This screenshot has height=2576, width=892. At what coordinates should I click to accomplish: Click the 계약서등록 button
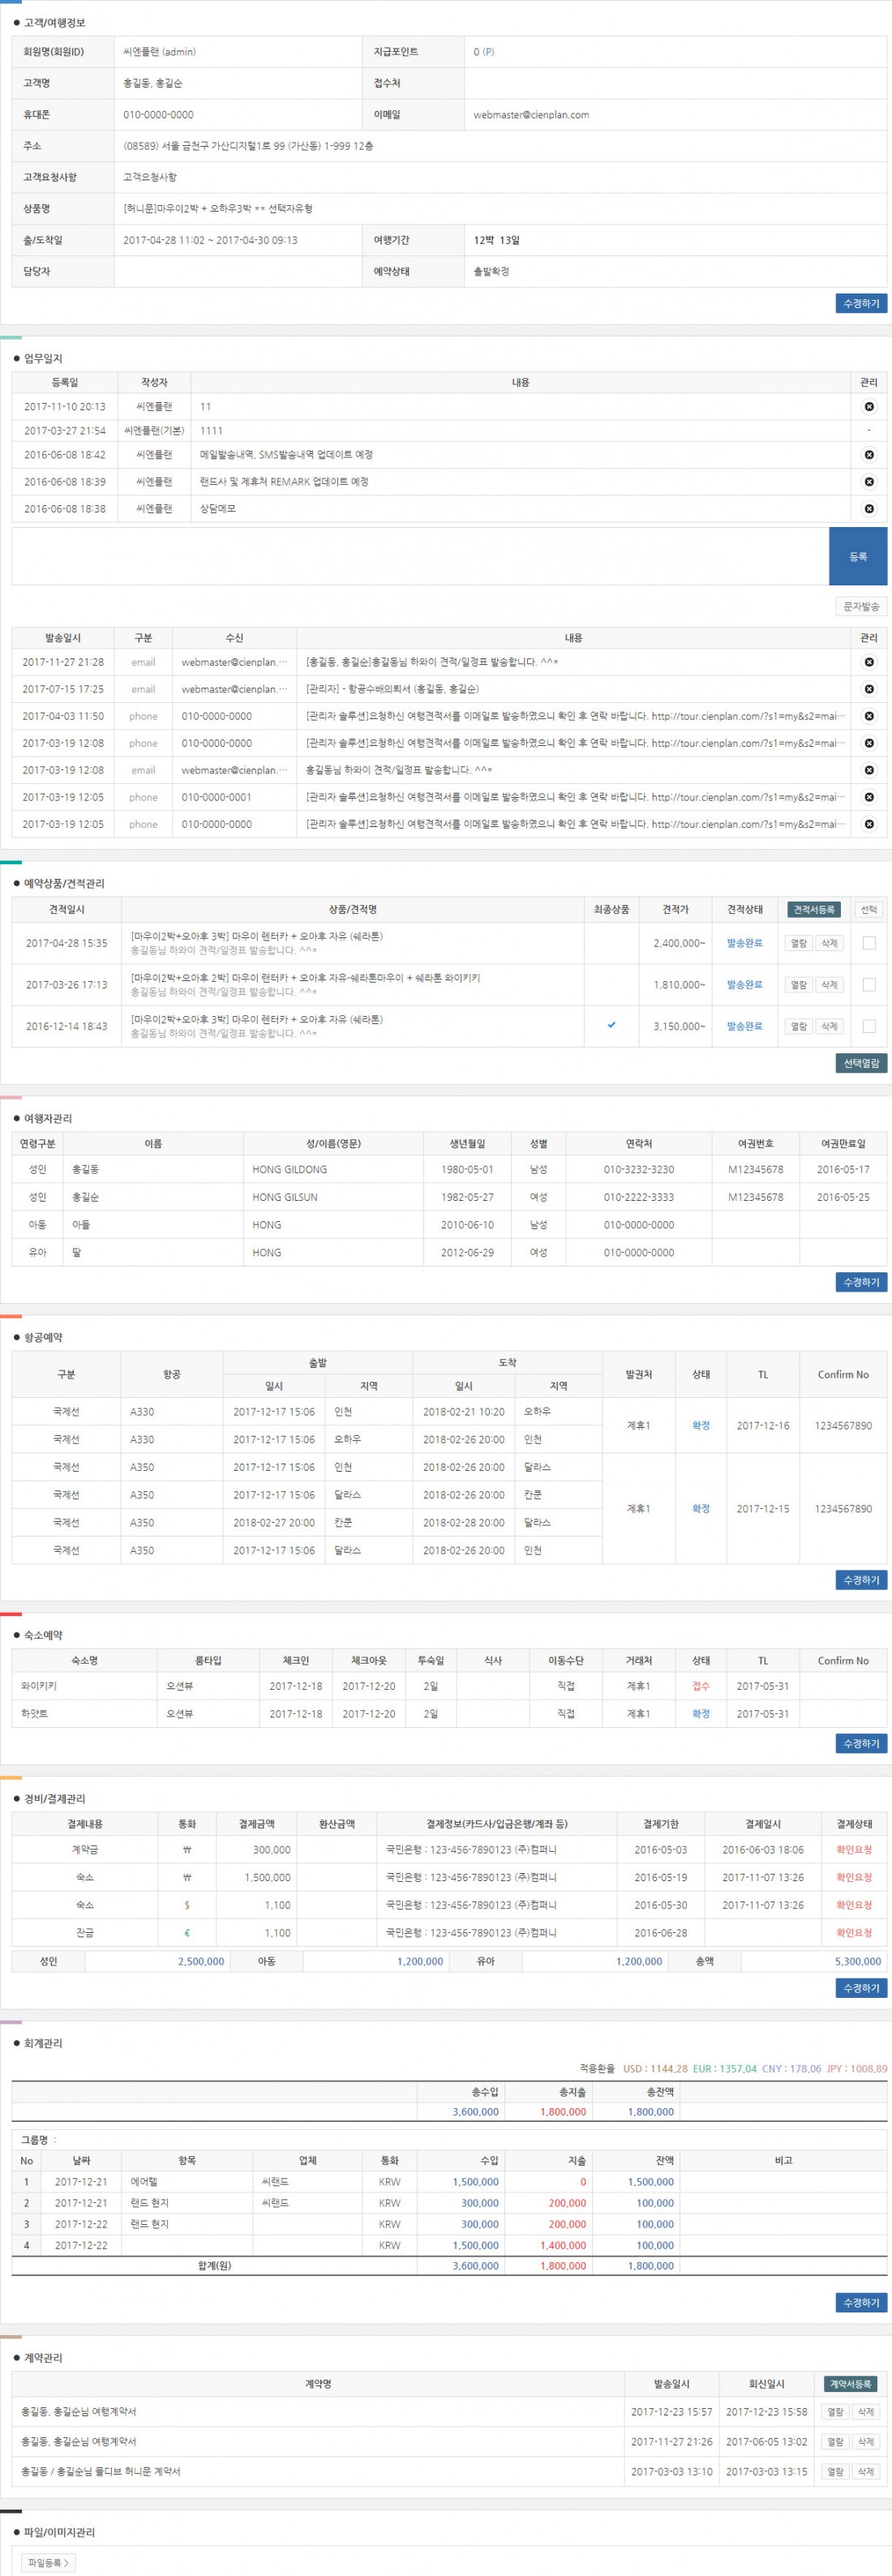pyautogui.click(x=851, y=2384)
